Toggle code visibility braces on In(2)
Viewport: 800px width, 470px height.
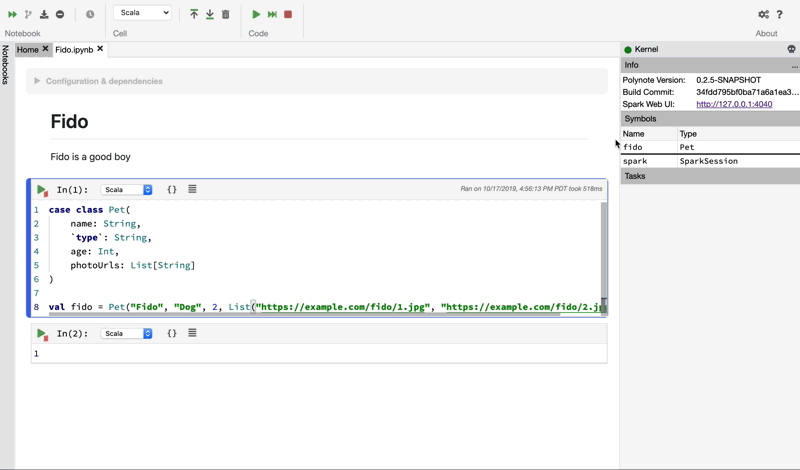pyautogui.click(x=172, y=333)
